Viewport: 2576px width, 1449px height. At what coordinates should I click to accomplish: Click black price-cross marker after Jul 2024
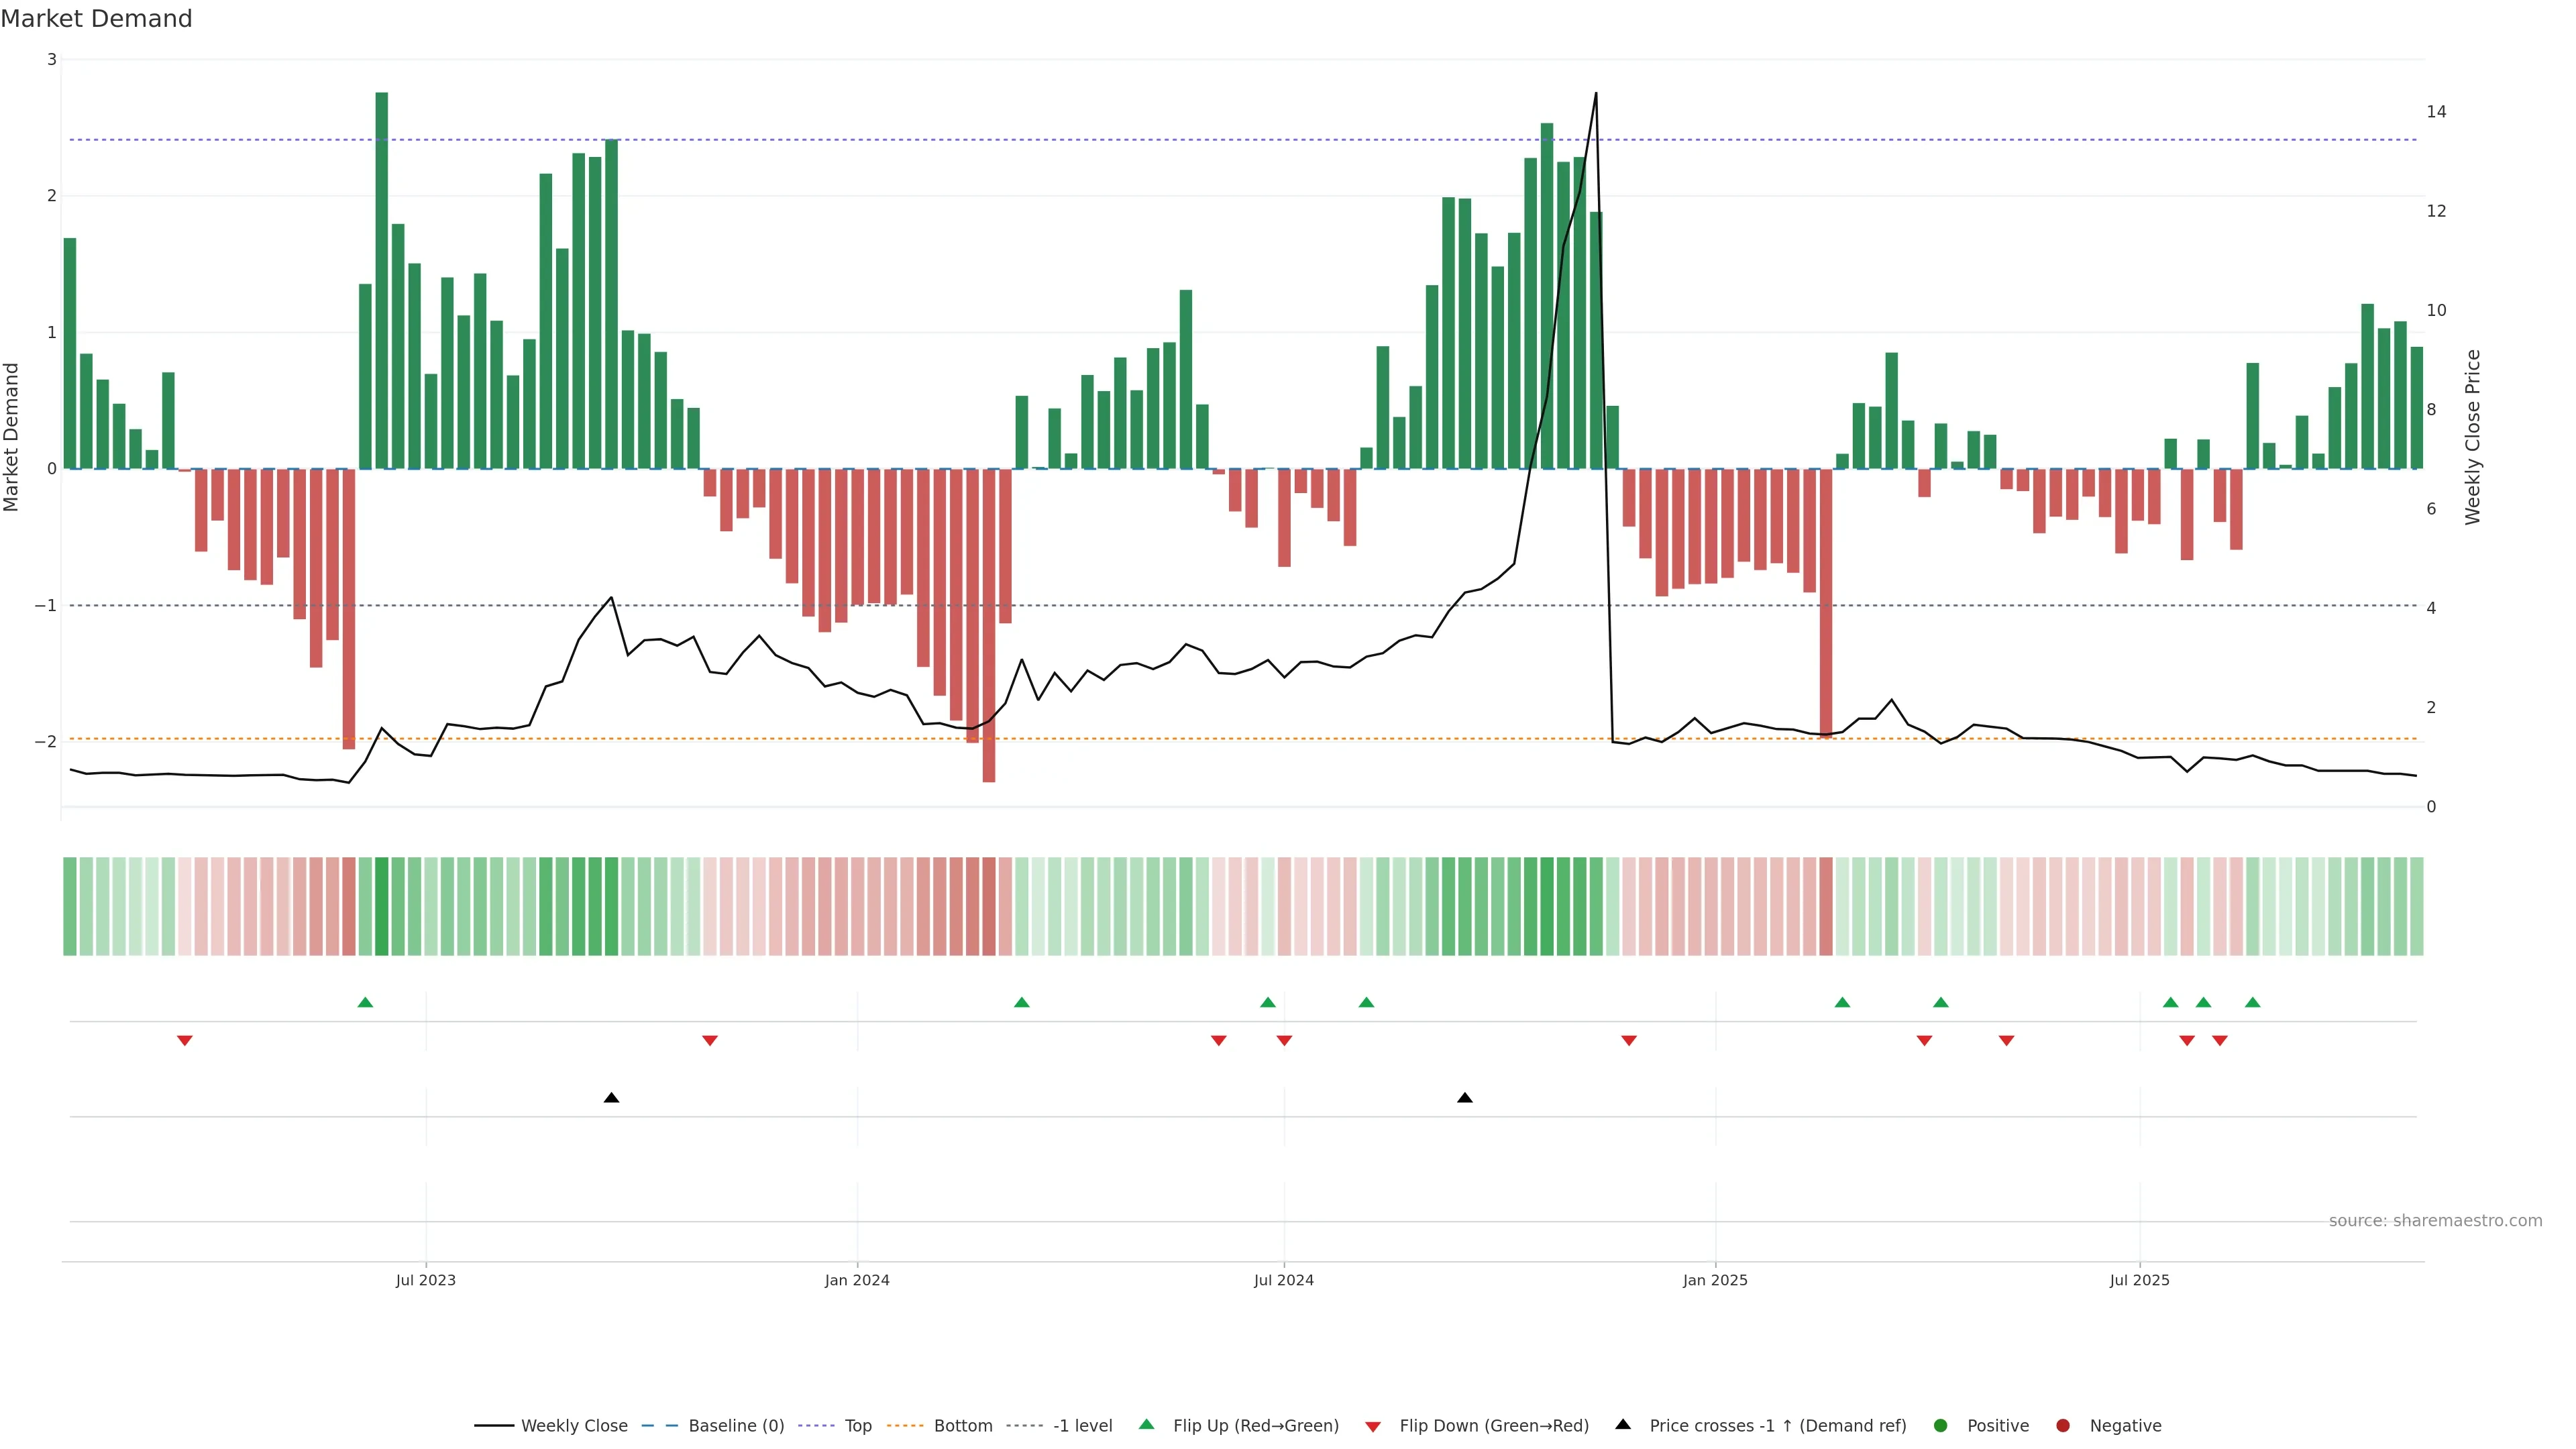(1465, 1098)
